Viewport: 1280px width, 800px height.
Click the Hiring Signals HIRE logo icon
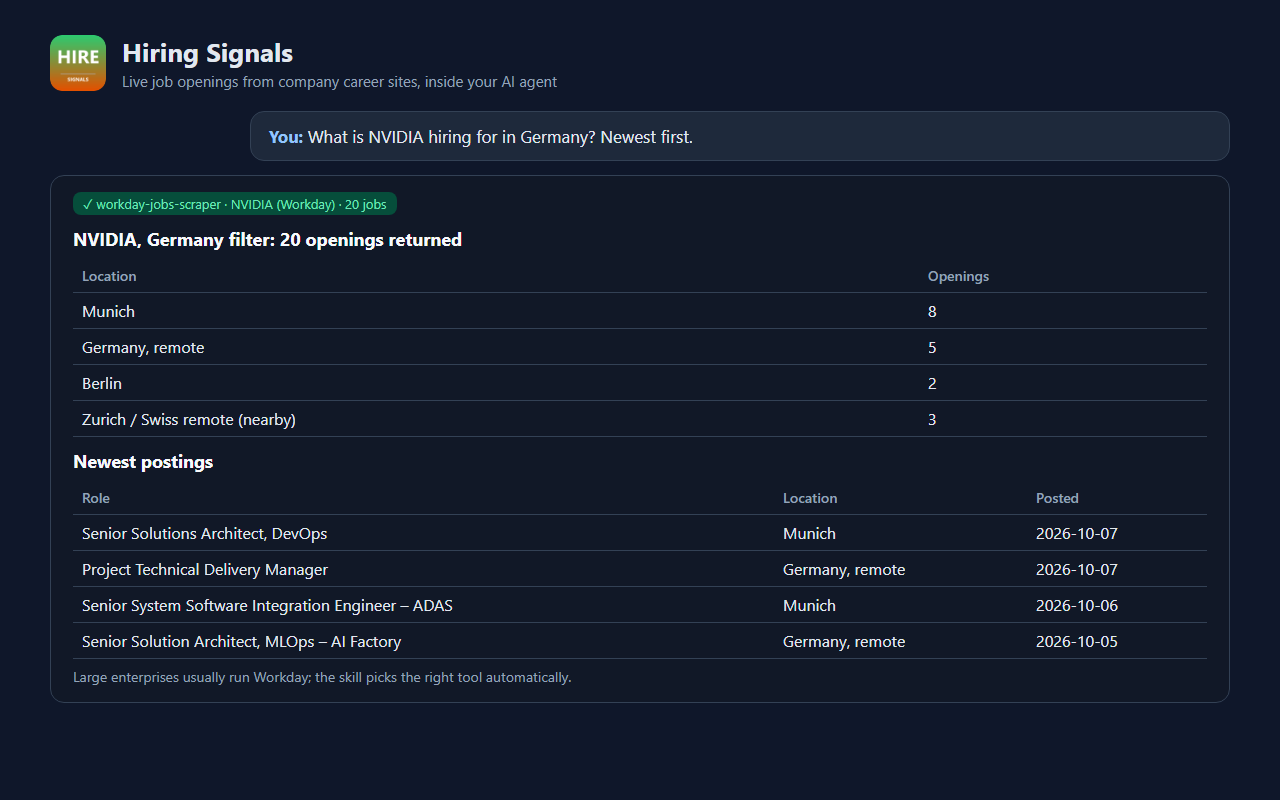[78, 63]
